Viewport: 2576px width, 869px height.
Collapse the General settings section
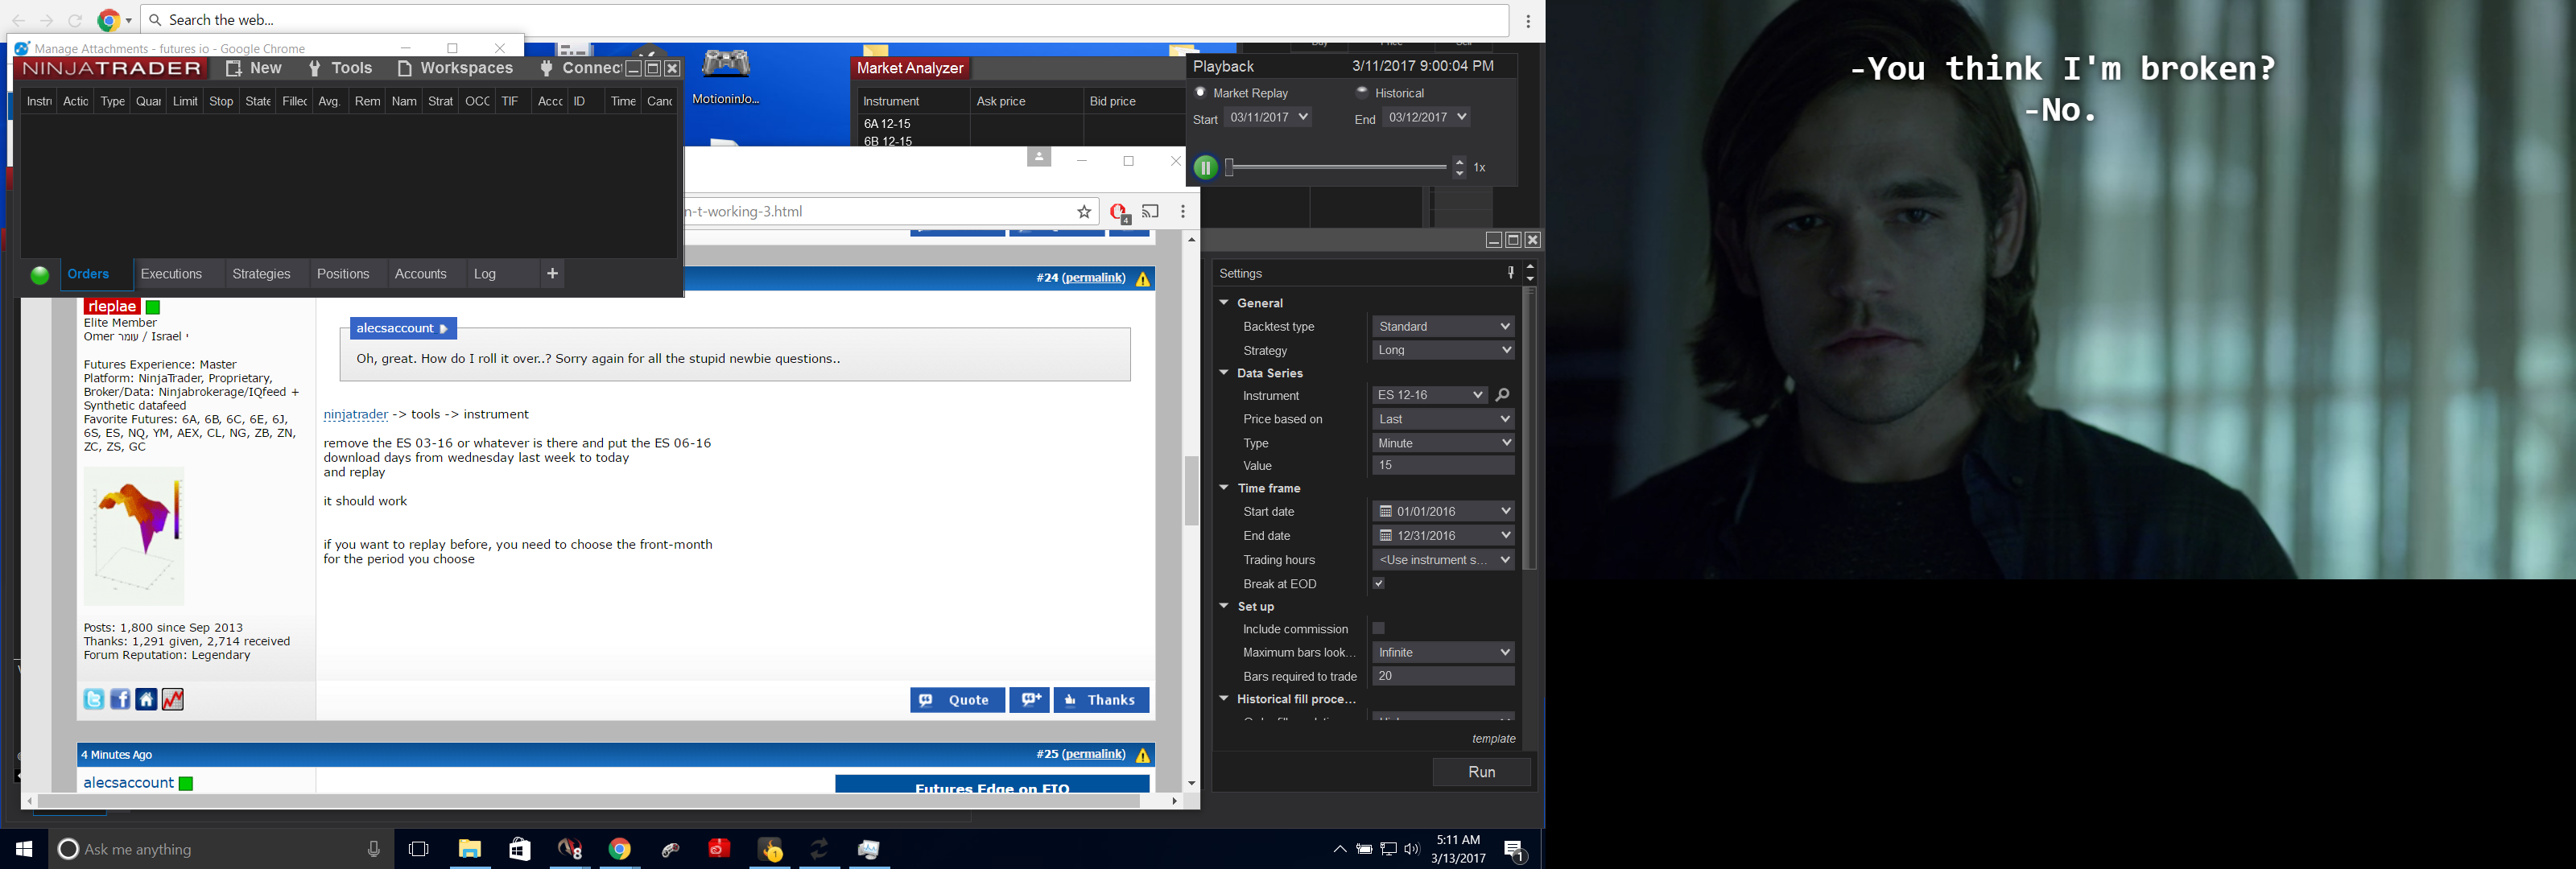click(x=1224, y=303)
